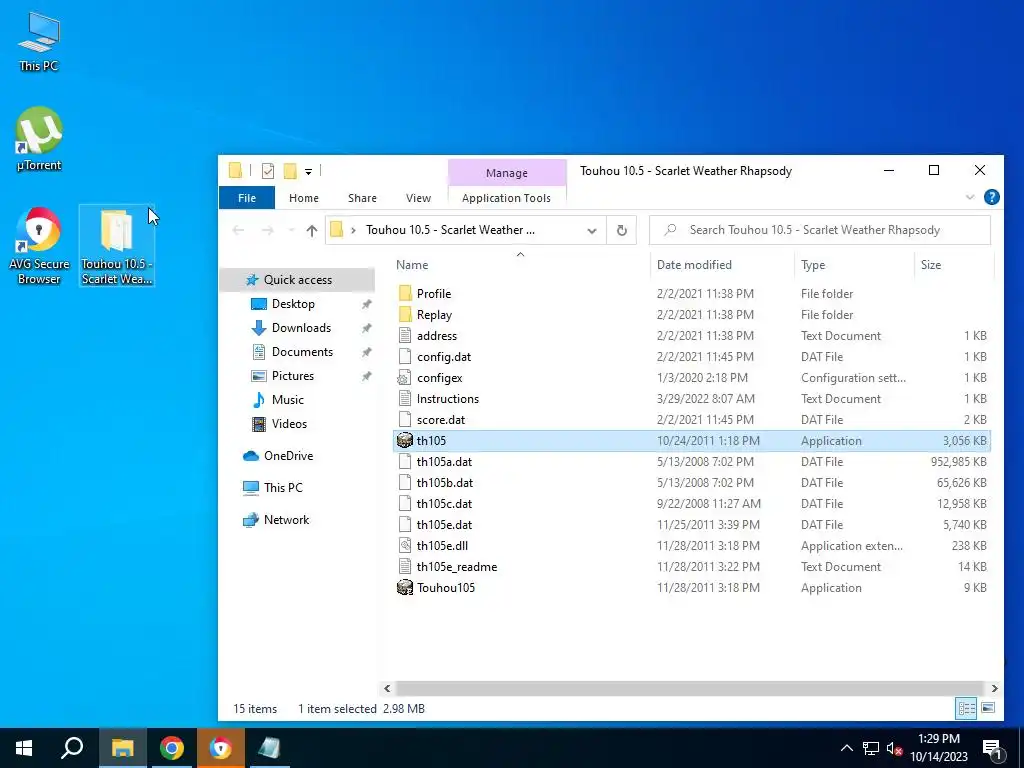Open Google Chrome from the taskbar
1024x768 pixels.
172,748
